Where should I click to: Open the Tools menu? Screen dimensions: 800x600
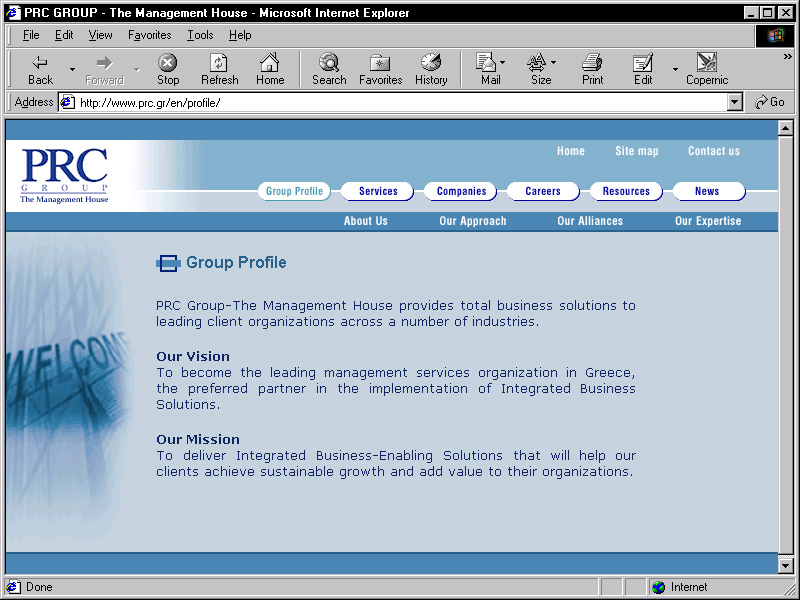200,35
